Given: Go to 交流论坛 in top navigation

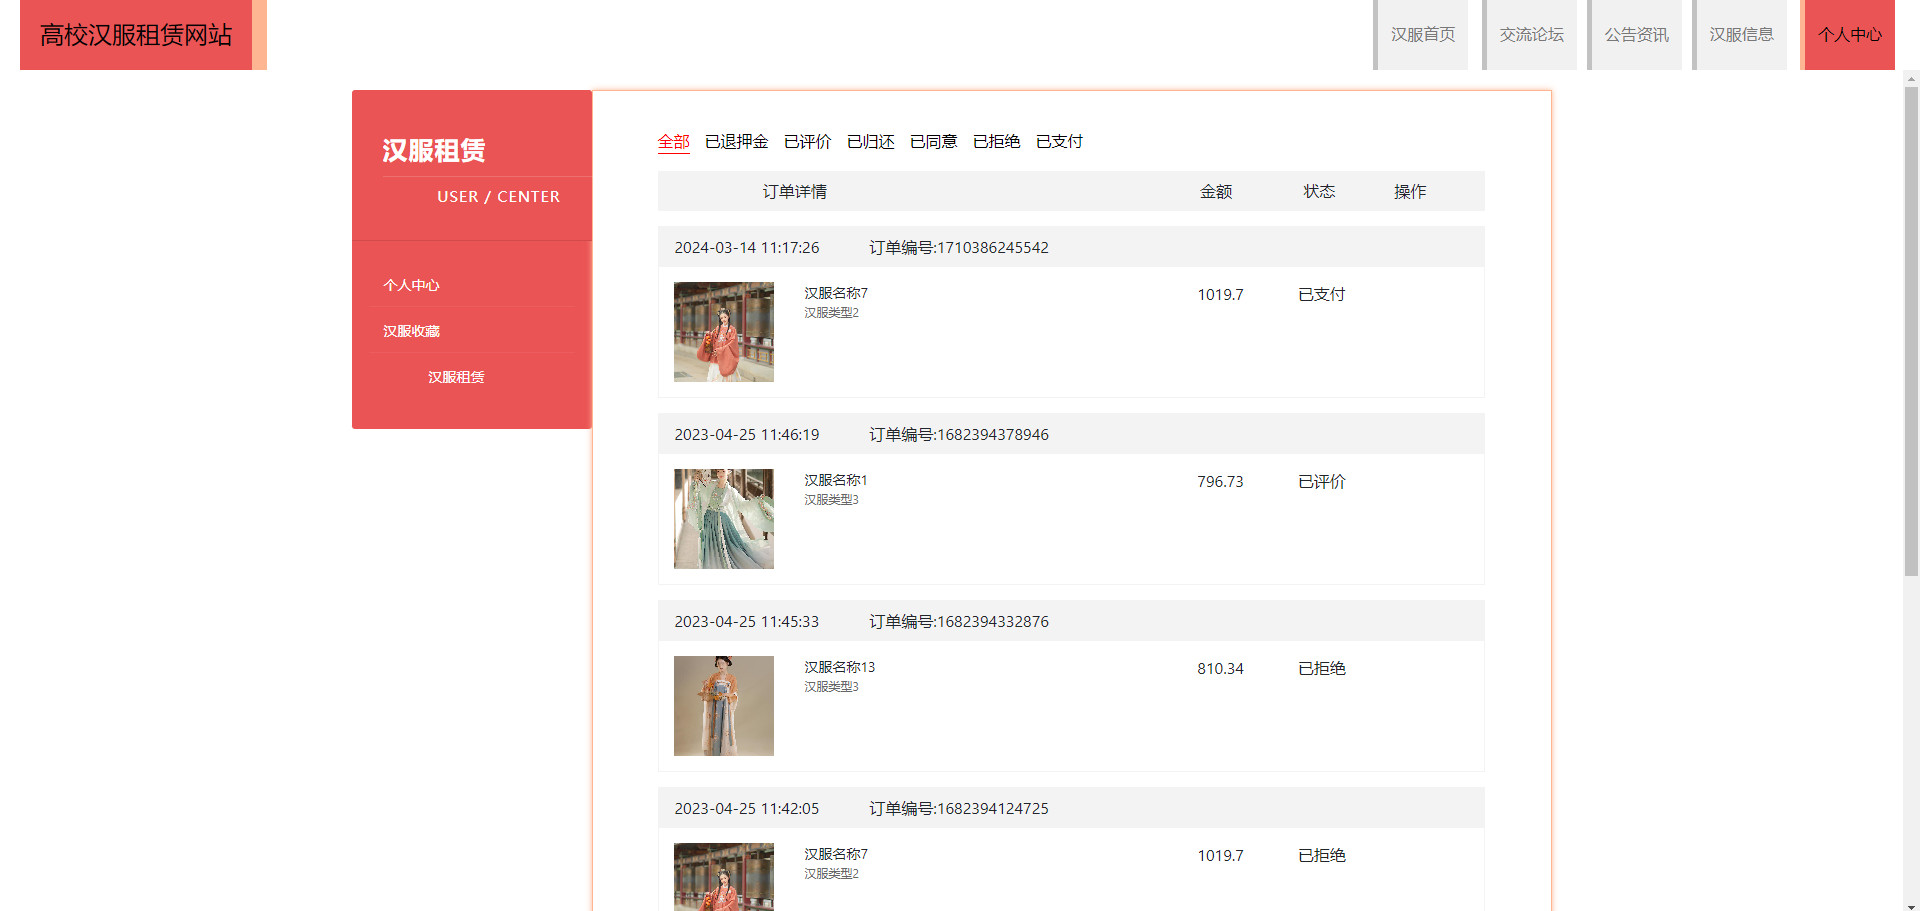Looking at the screenshot, I should [x=1531, y=35].
